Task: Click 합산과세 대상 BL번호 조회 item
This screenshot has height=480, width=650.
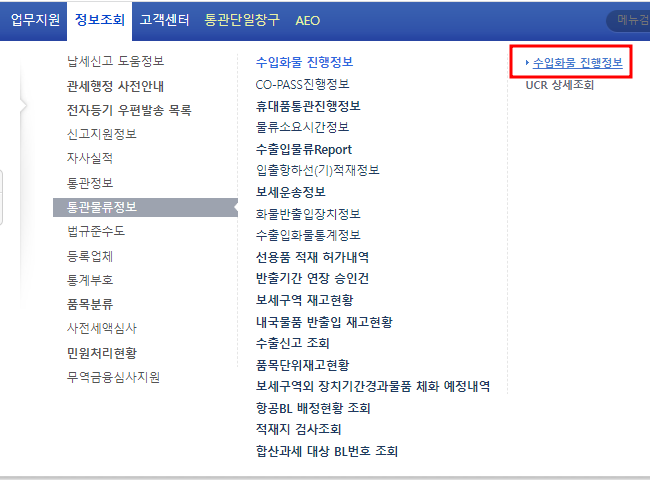Action: (327, 451)
